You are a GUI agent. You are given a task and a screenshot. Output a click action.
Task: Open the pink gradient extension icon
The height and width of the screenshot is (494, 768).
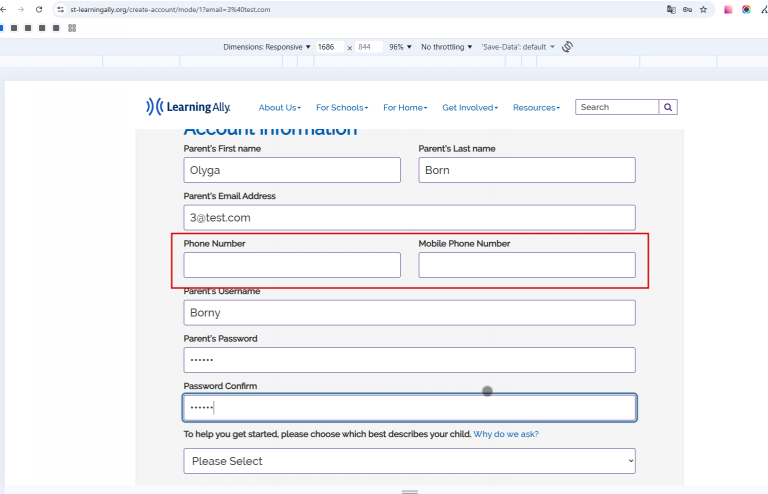point(728,9)
